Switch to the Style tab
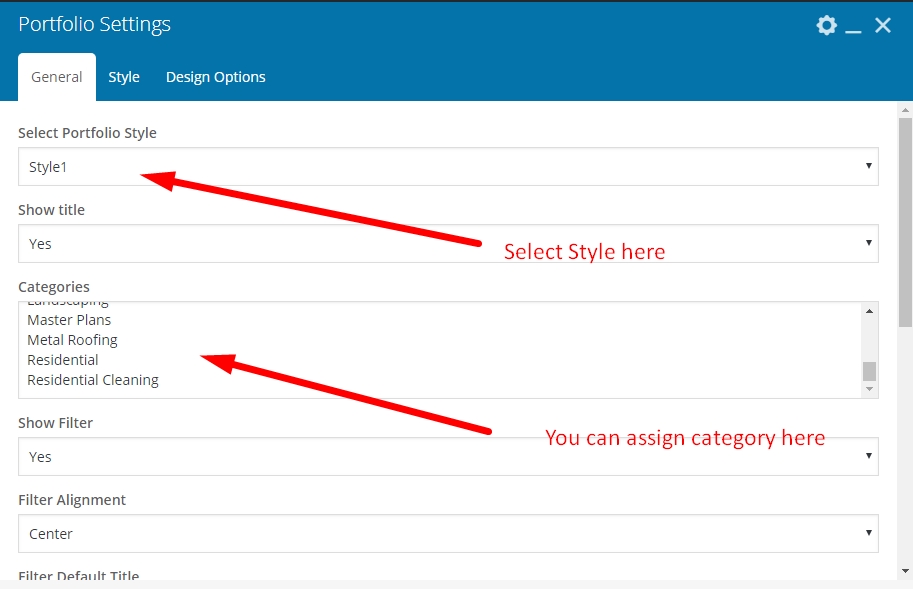The height and width of the screenshot is (589, 913). [x=124, y=77]
